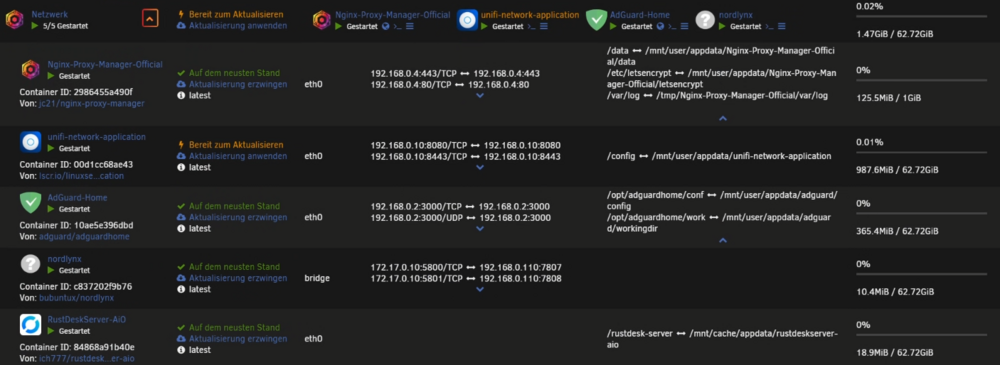Collapse volume paths of Nginx-Proxy-Manager-Official
The height and width of the screenshot is (365, 1000).
(723, 118)
